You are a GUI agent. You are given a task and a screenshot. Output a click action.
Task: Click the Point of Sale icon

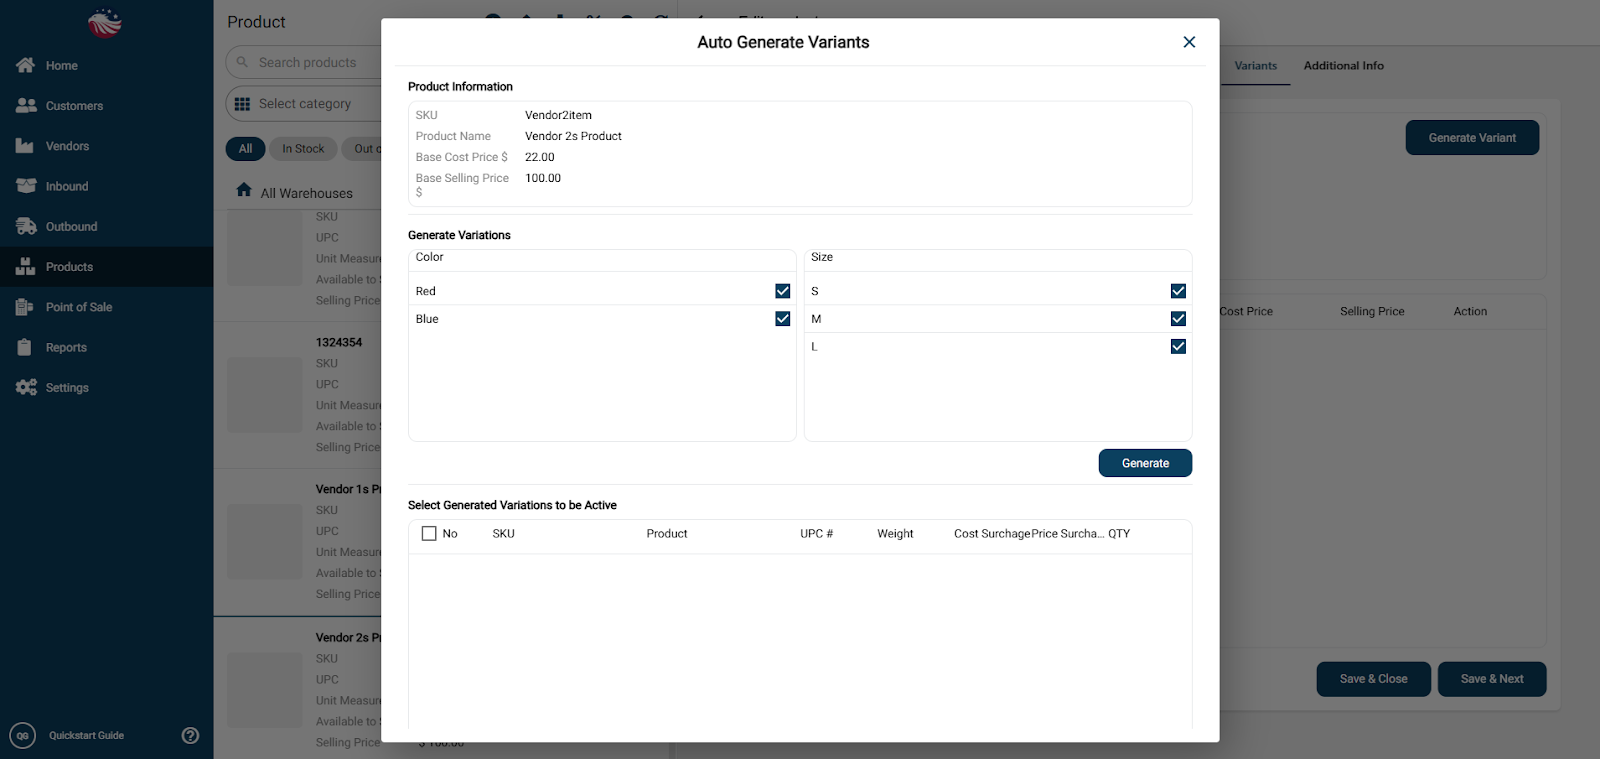[25, 307]
